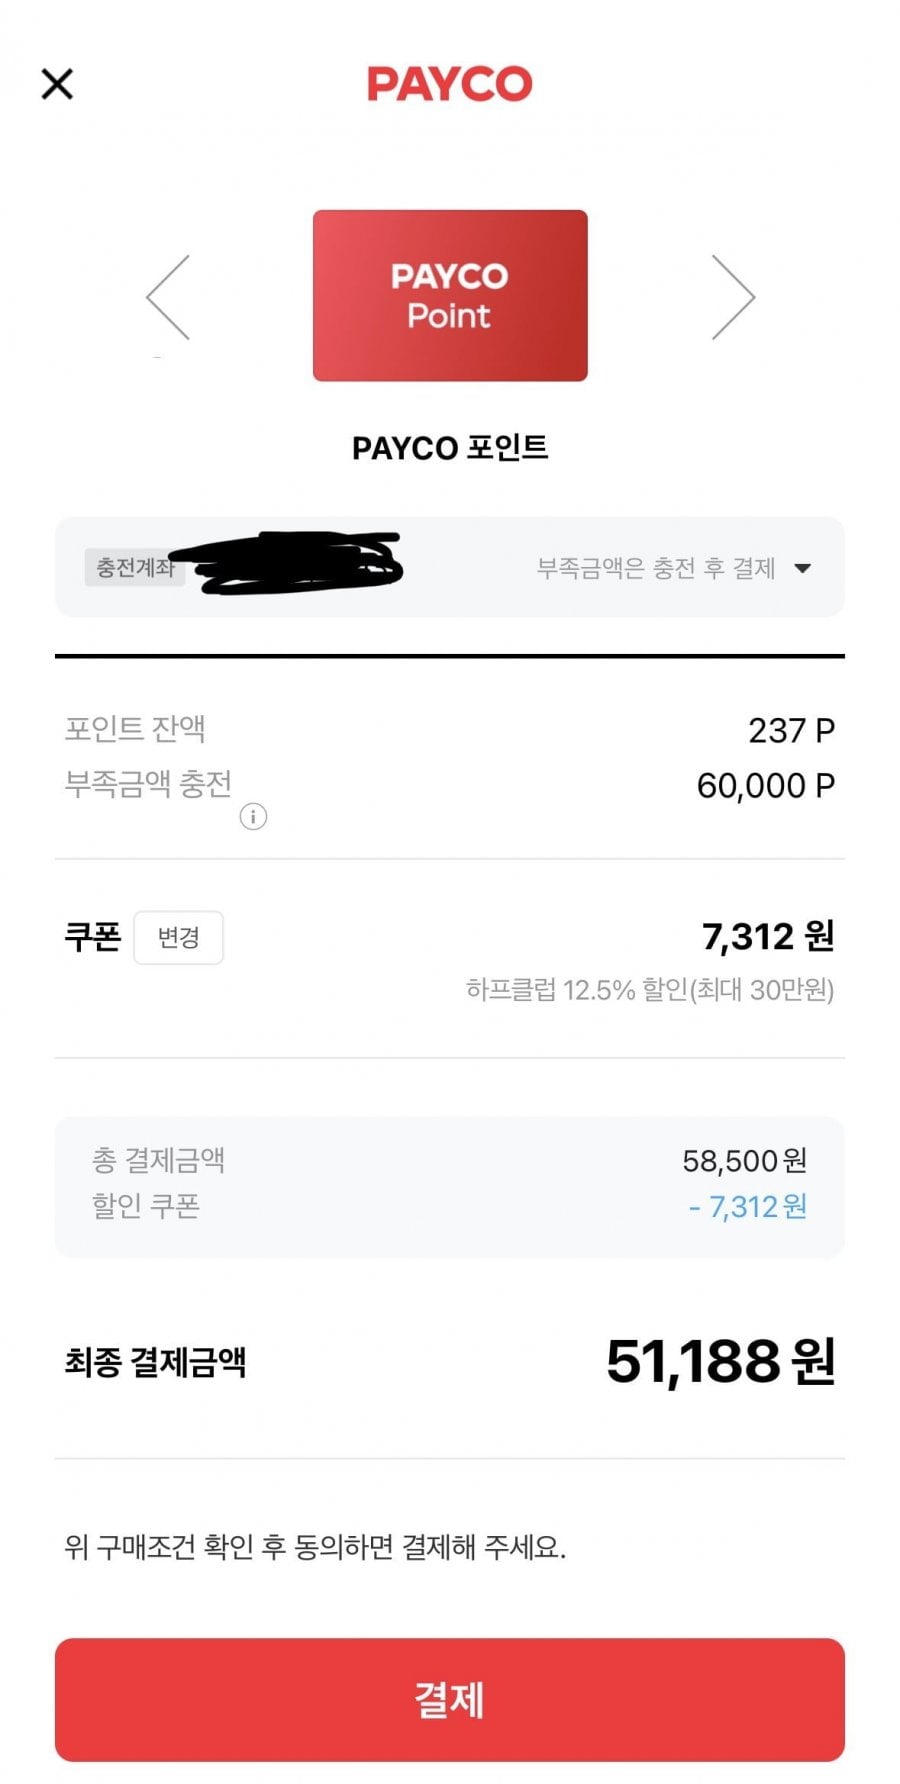Tap the PAYCO 포인트 title label
The height and width of the screenshot is (1784, 900).
(x=450, y=448)
